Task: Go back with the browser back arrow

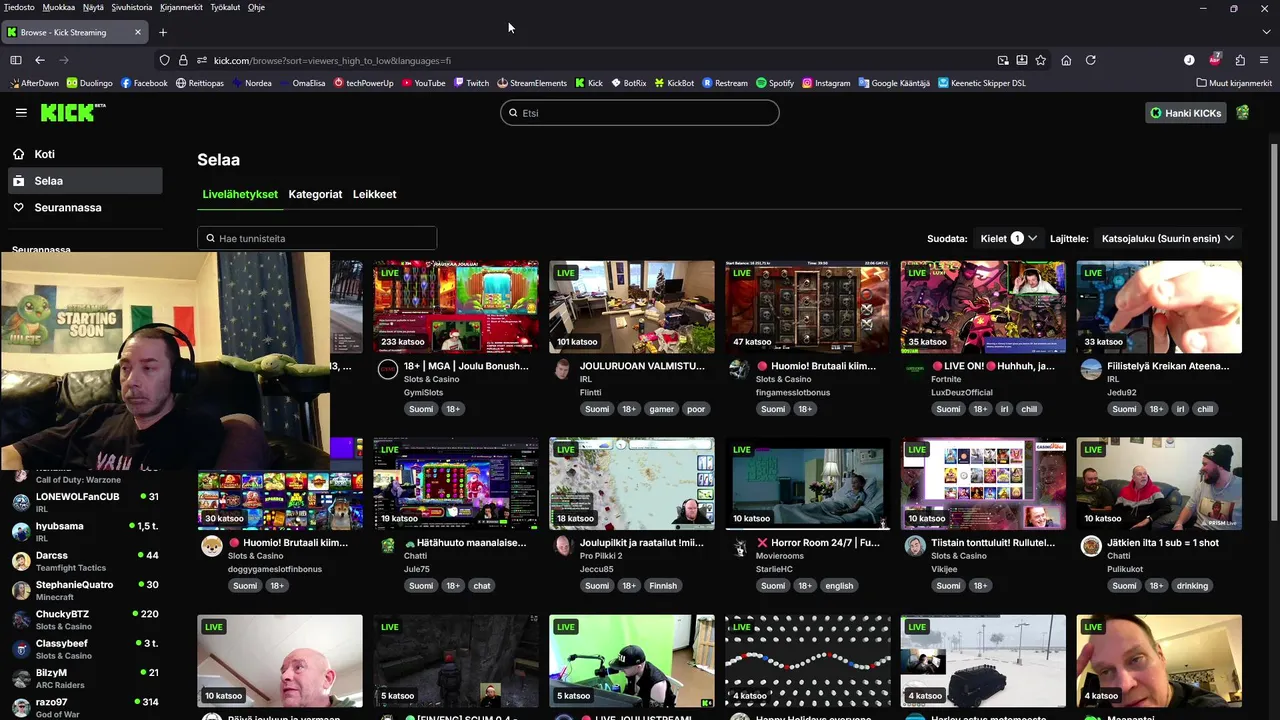Action: coord(40,60)
